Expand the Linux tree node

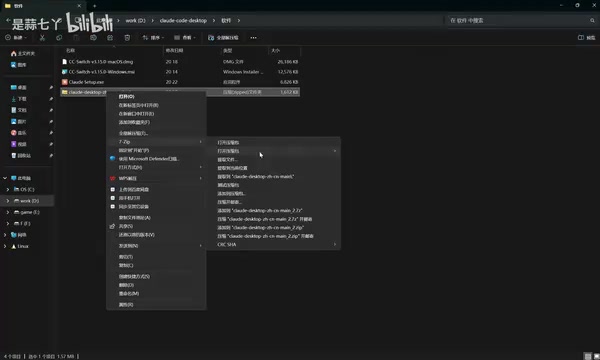[x=5, y=246]
